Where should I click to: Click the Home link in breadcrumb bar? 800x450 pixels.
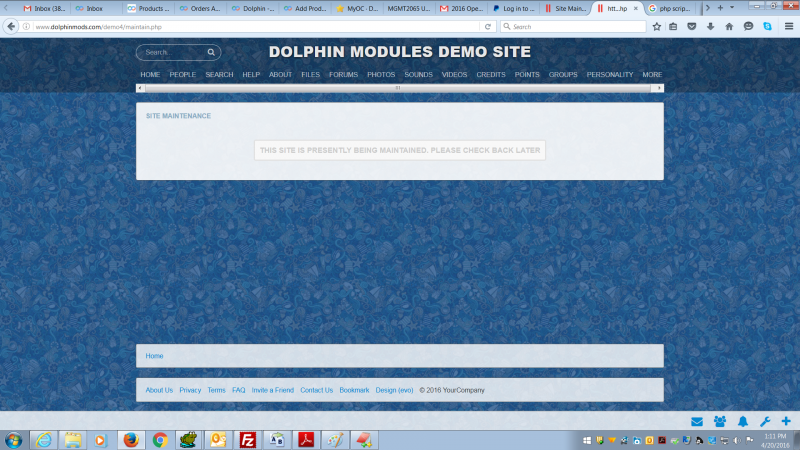pos(154,356)
